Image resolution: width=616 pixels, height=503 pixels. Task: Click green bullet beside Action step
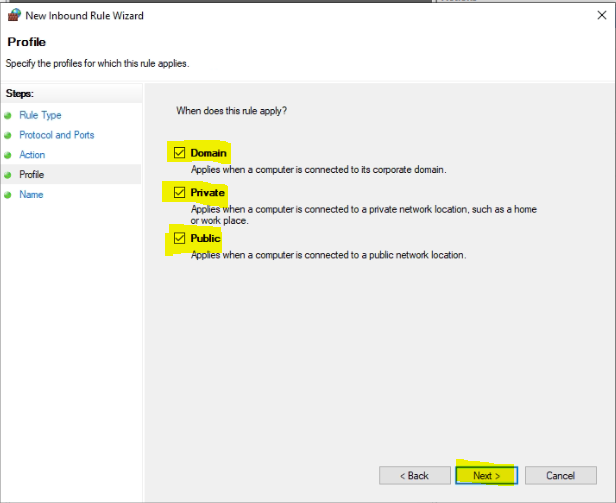[7, 155]
